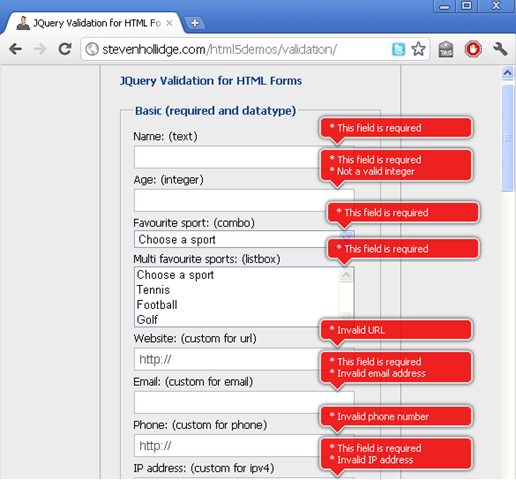Screen dimensions: 516x480
Task: Select Golf in the sports listbox
Action: [x=147, y=320]
